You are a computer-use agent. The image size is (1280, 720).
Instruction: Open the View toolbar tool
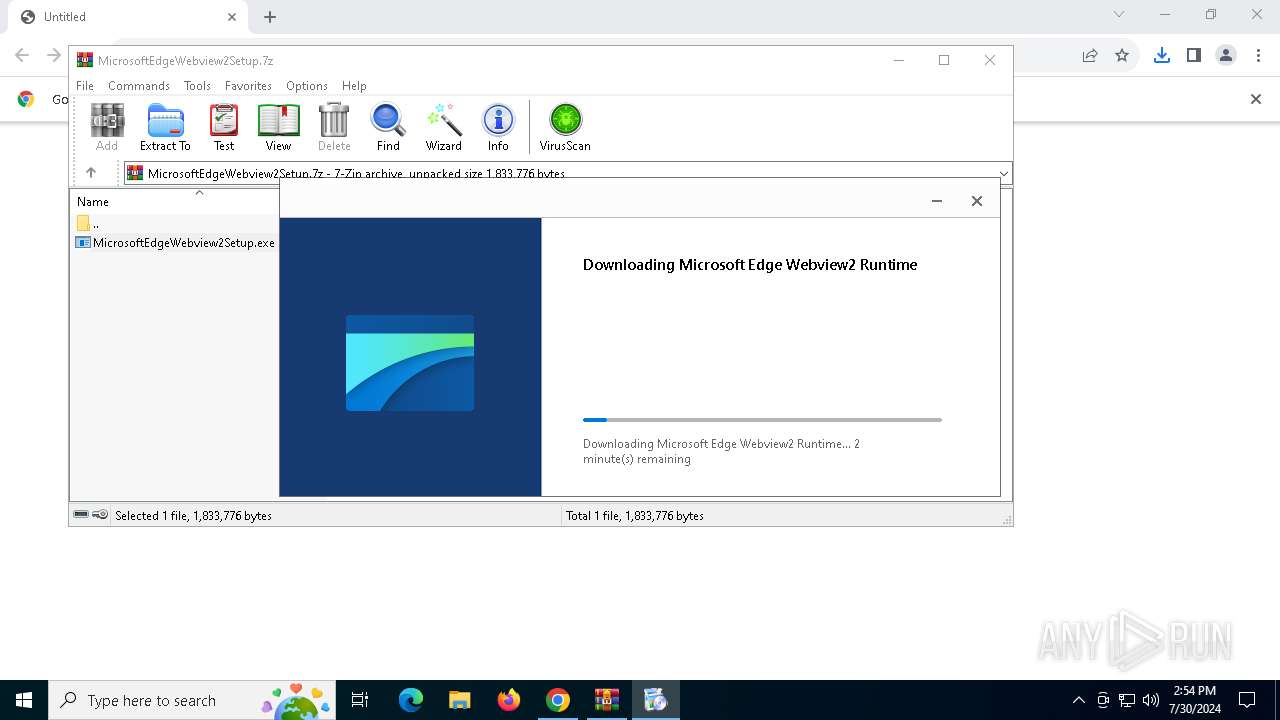(278, 127)
